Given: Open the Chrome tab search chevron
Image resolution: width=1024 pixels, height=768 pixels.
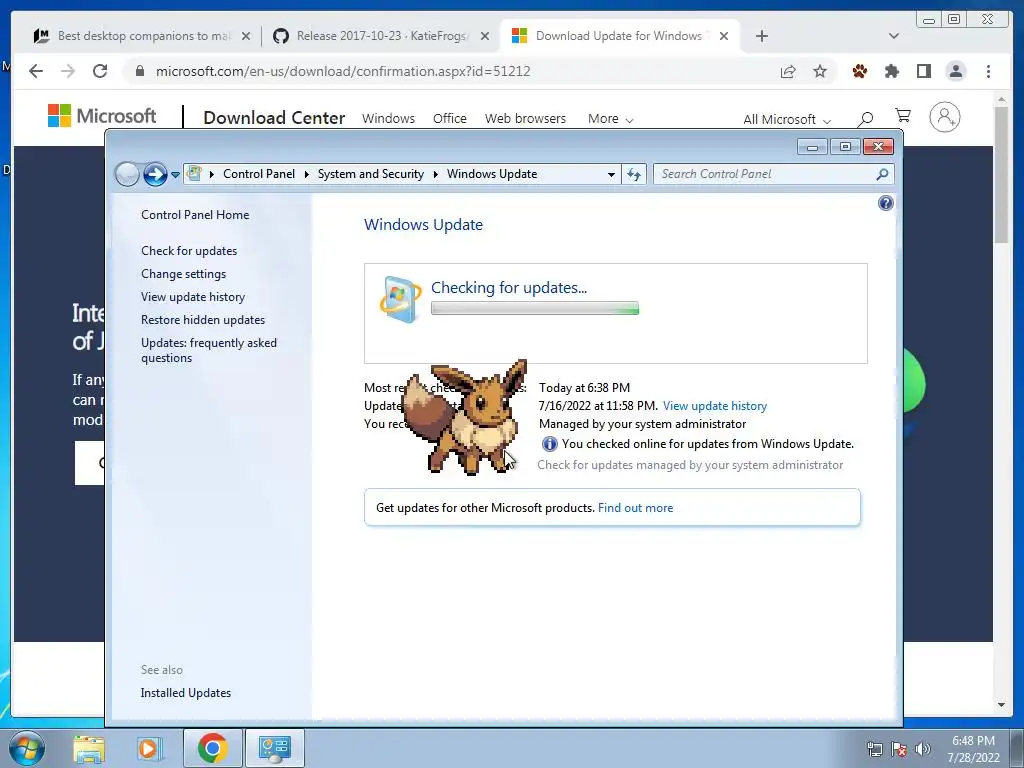Looking at the screenshot, I should 894,36.
